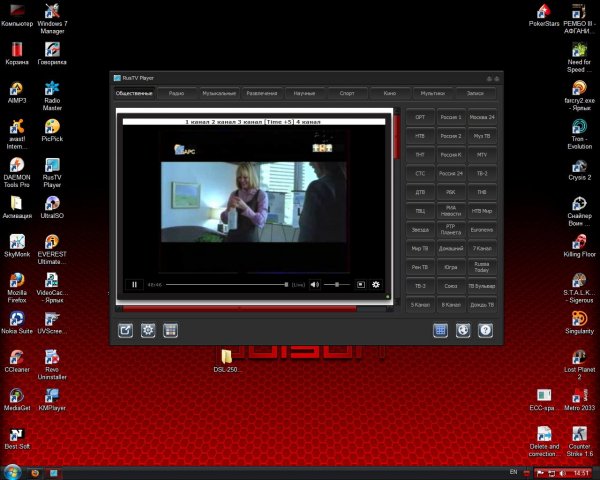Open Mozilla Firefox desktop shortcut
Screen dimensions: 600x480
(x=16, y=288)
